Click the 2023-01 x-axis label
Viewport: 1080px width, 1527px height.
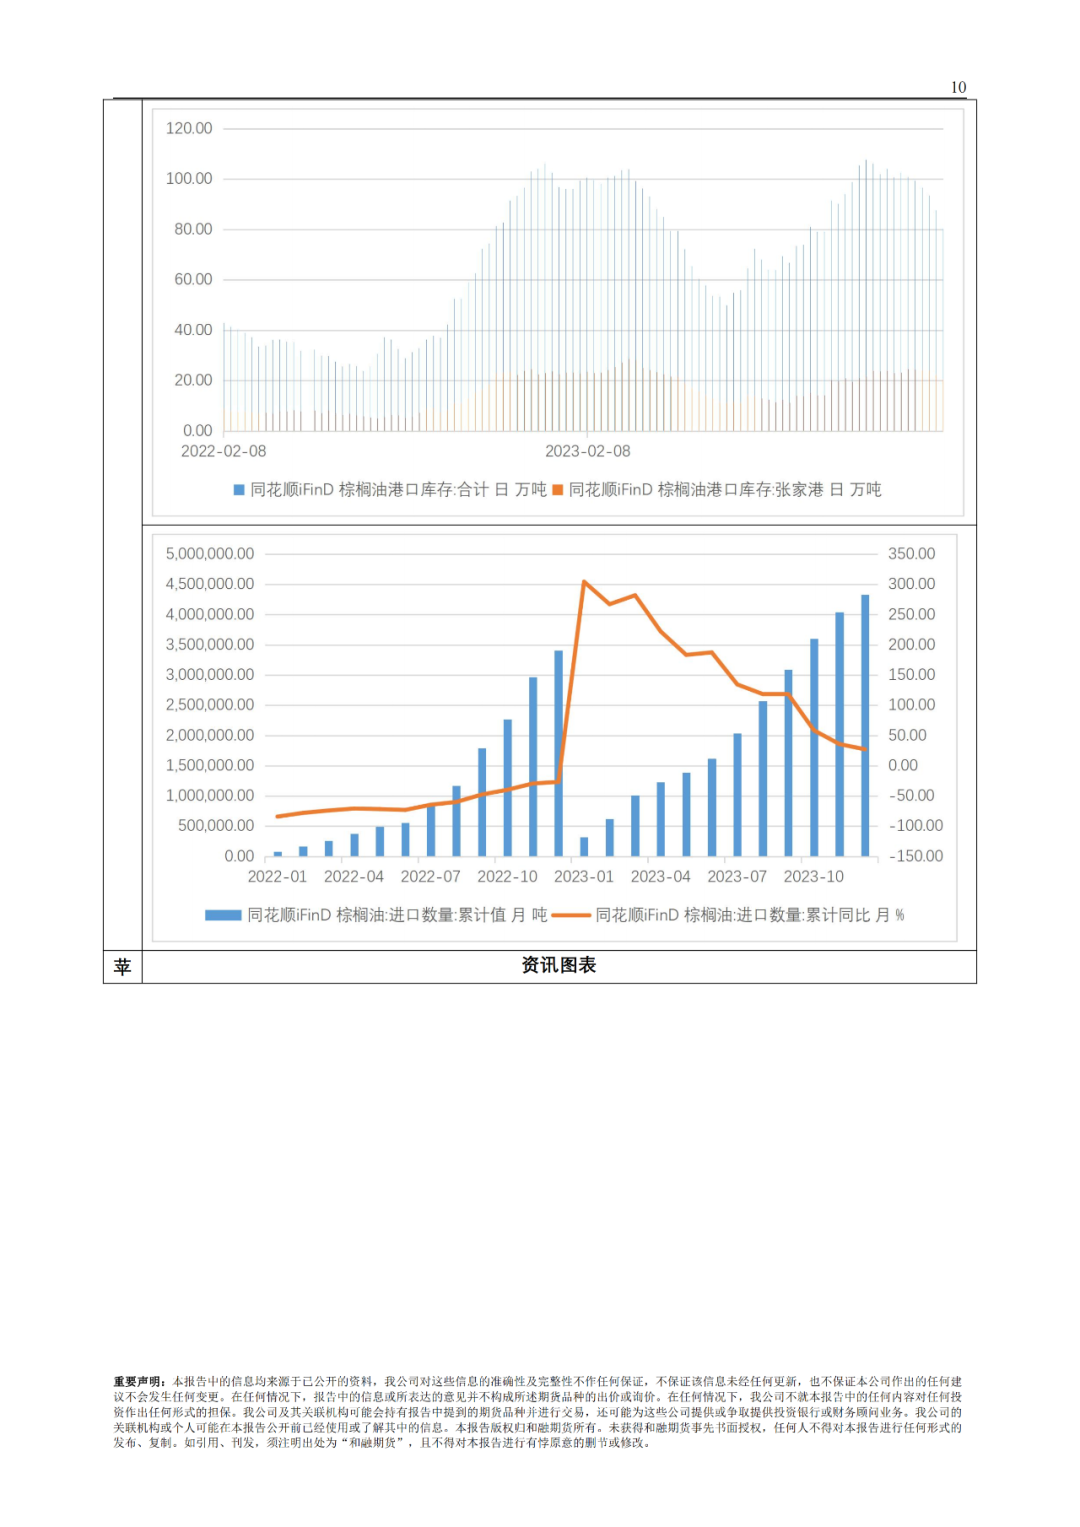click(584, 877)
